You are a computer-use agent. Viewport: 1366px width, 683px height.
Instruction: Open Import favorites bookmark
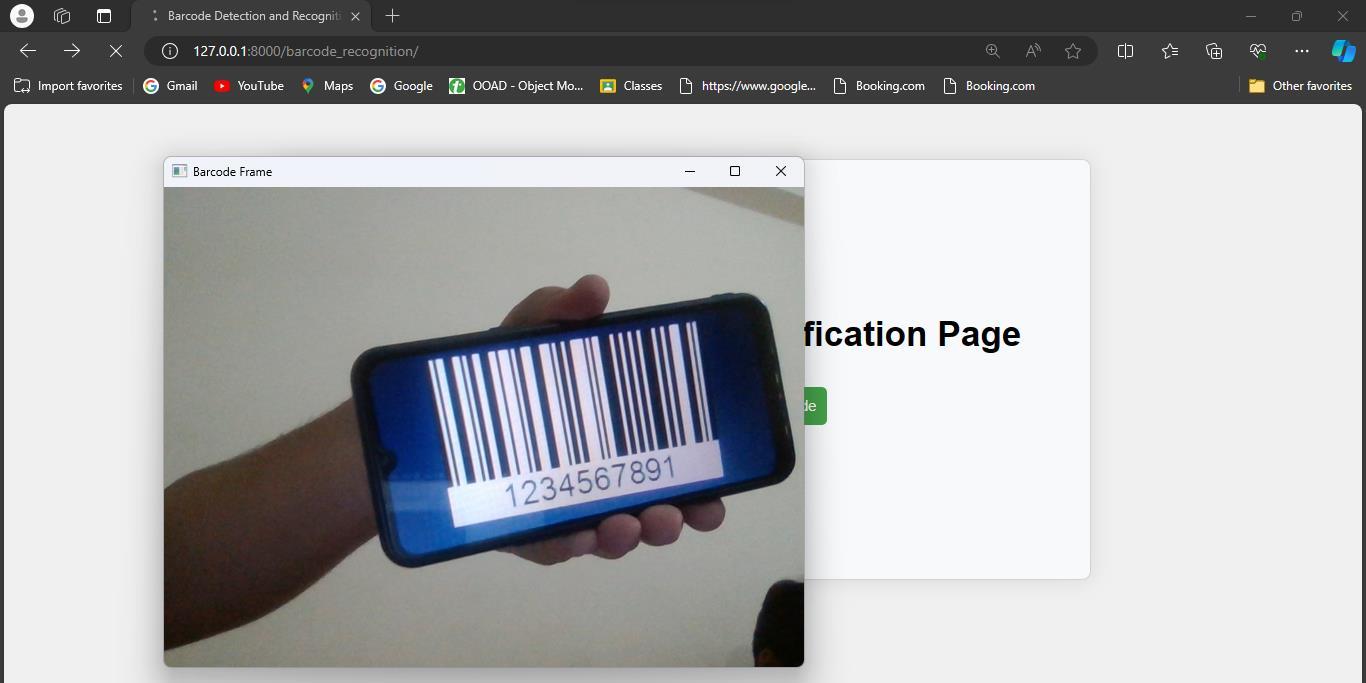coord(68,86)
